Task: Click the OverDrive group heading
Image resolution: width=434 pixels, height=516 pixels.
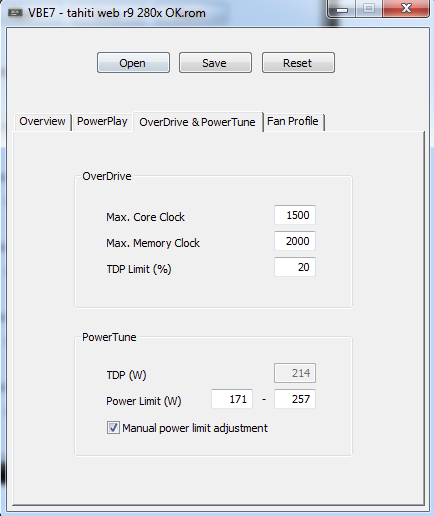Action: pos(107,176)
